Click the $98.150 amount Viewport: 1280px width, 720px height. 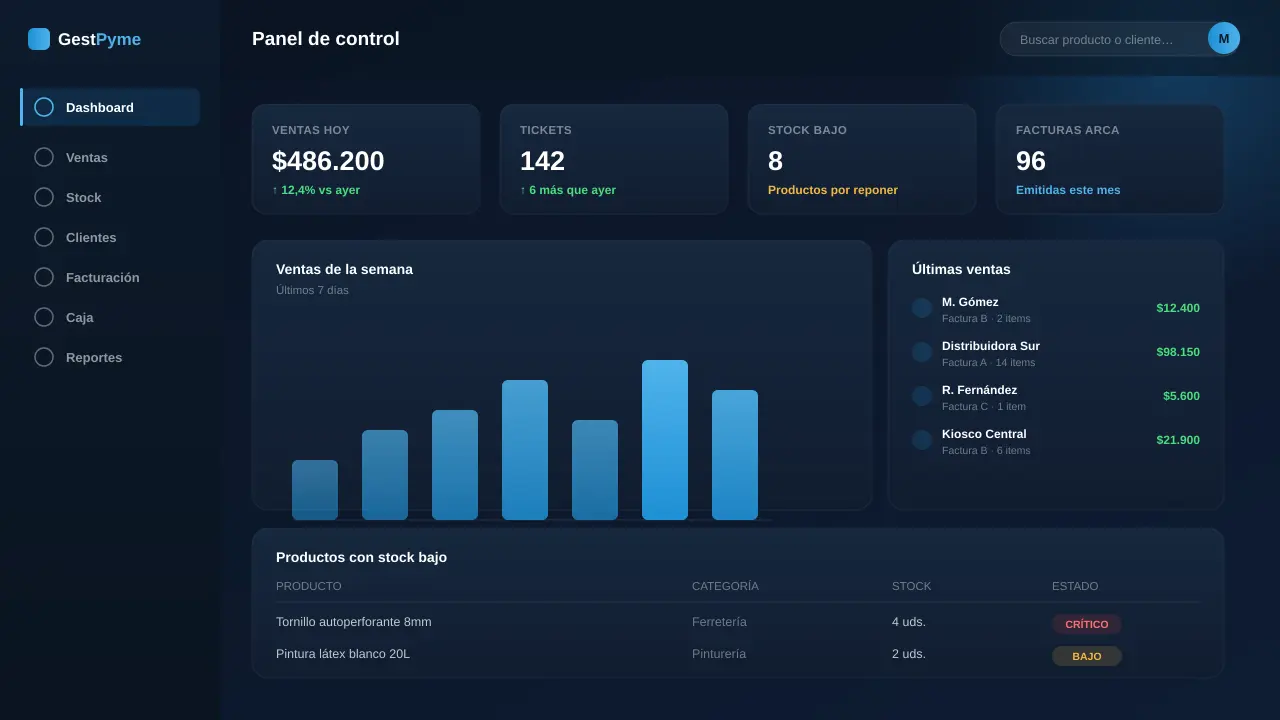pyautogui.click(x=1178, y=352)
